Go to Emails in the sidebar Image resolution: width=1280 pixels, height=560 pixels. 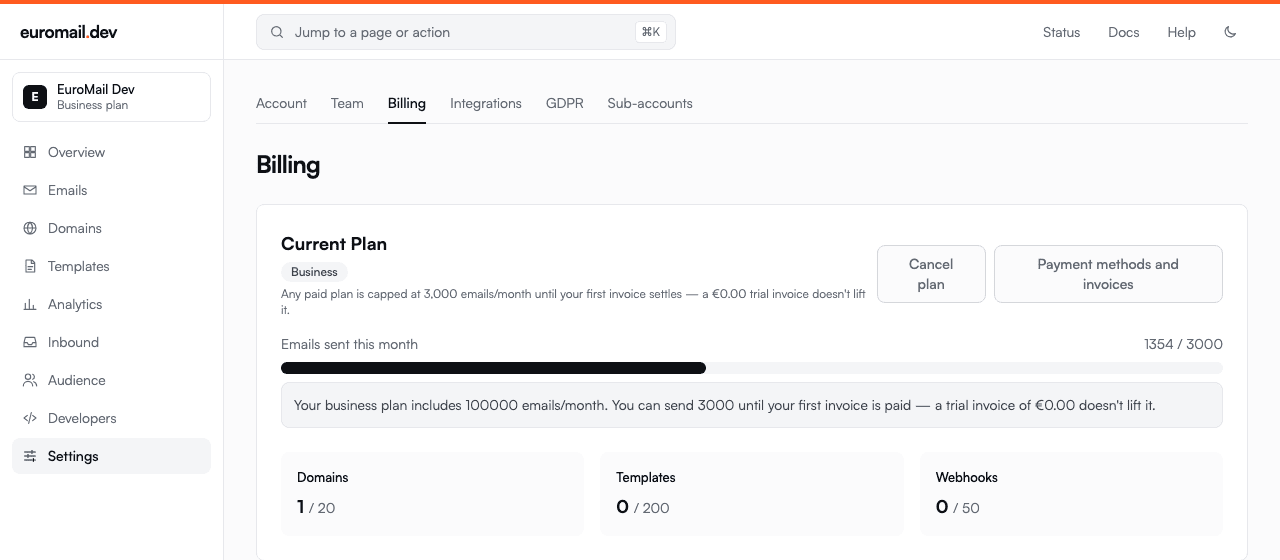coord(111,190)
